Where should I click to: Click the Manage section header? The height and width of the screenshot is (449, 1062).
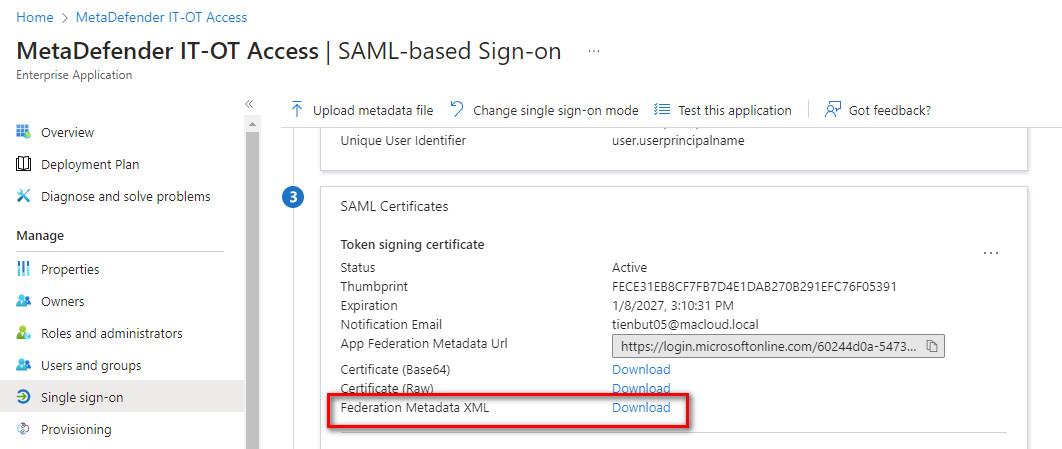coord(40,236)
